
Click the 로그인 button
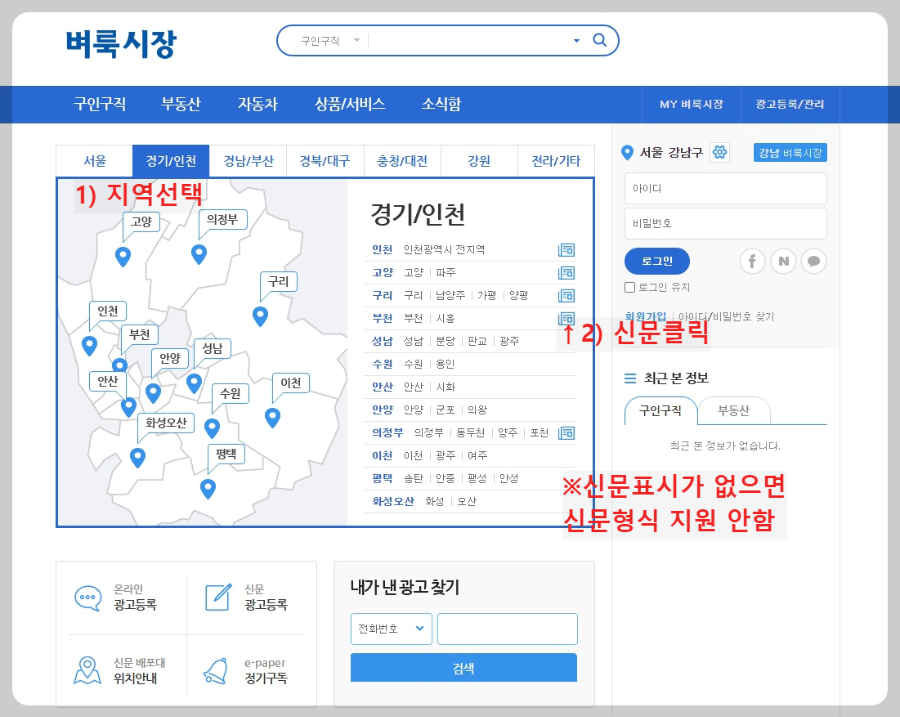pyautogui.click(x=656, y=261)
